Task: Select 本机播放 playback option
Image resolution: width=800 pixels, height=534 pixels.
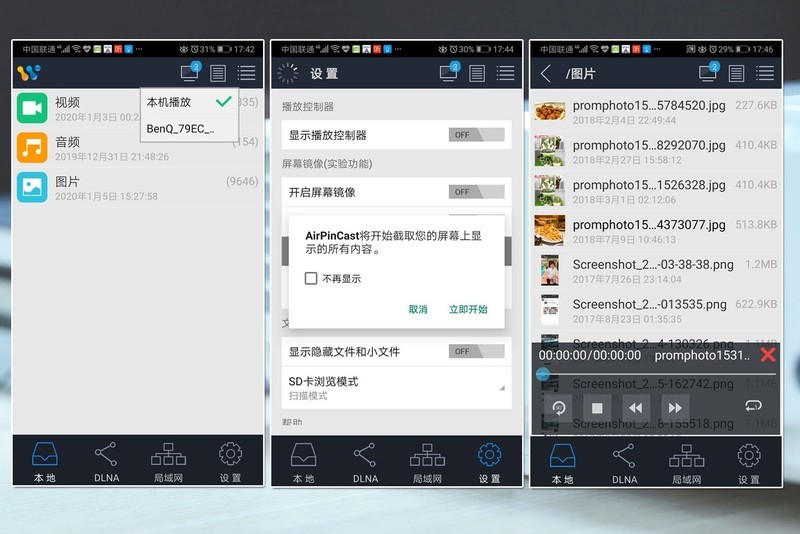Action: click(x=189, y=102)
